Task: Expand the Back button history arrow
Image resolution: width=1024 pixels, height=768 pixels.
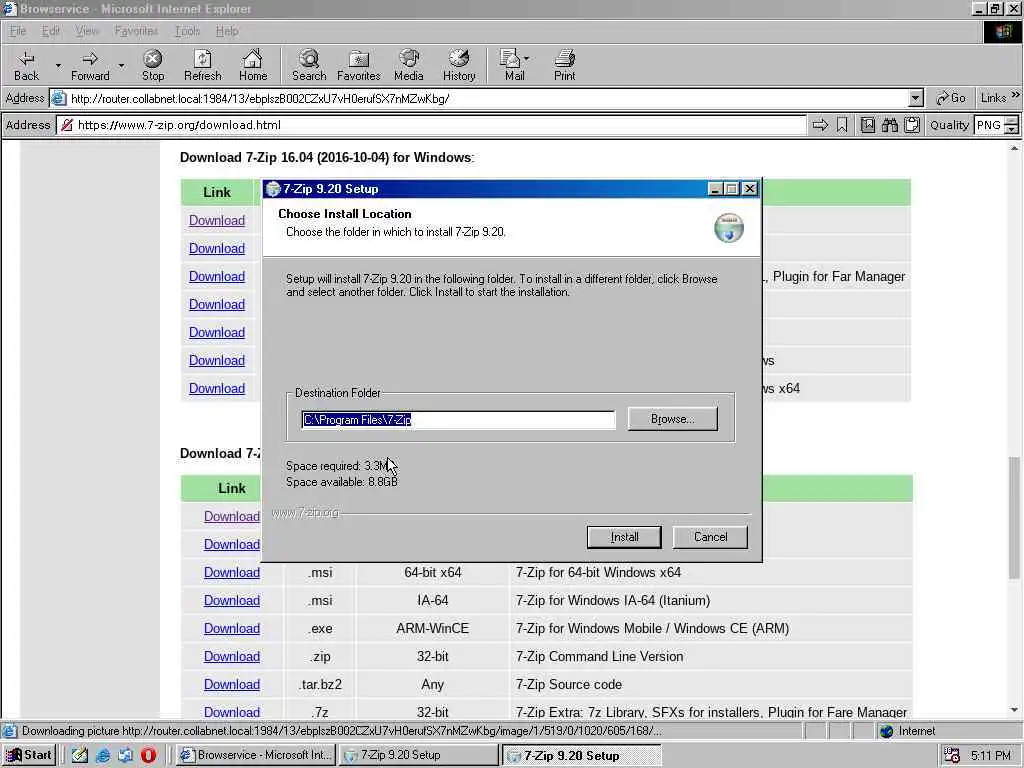Action: click(57, 65)
